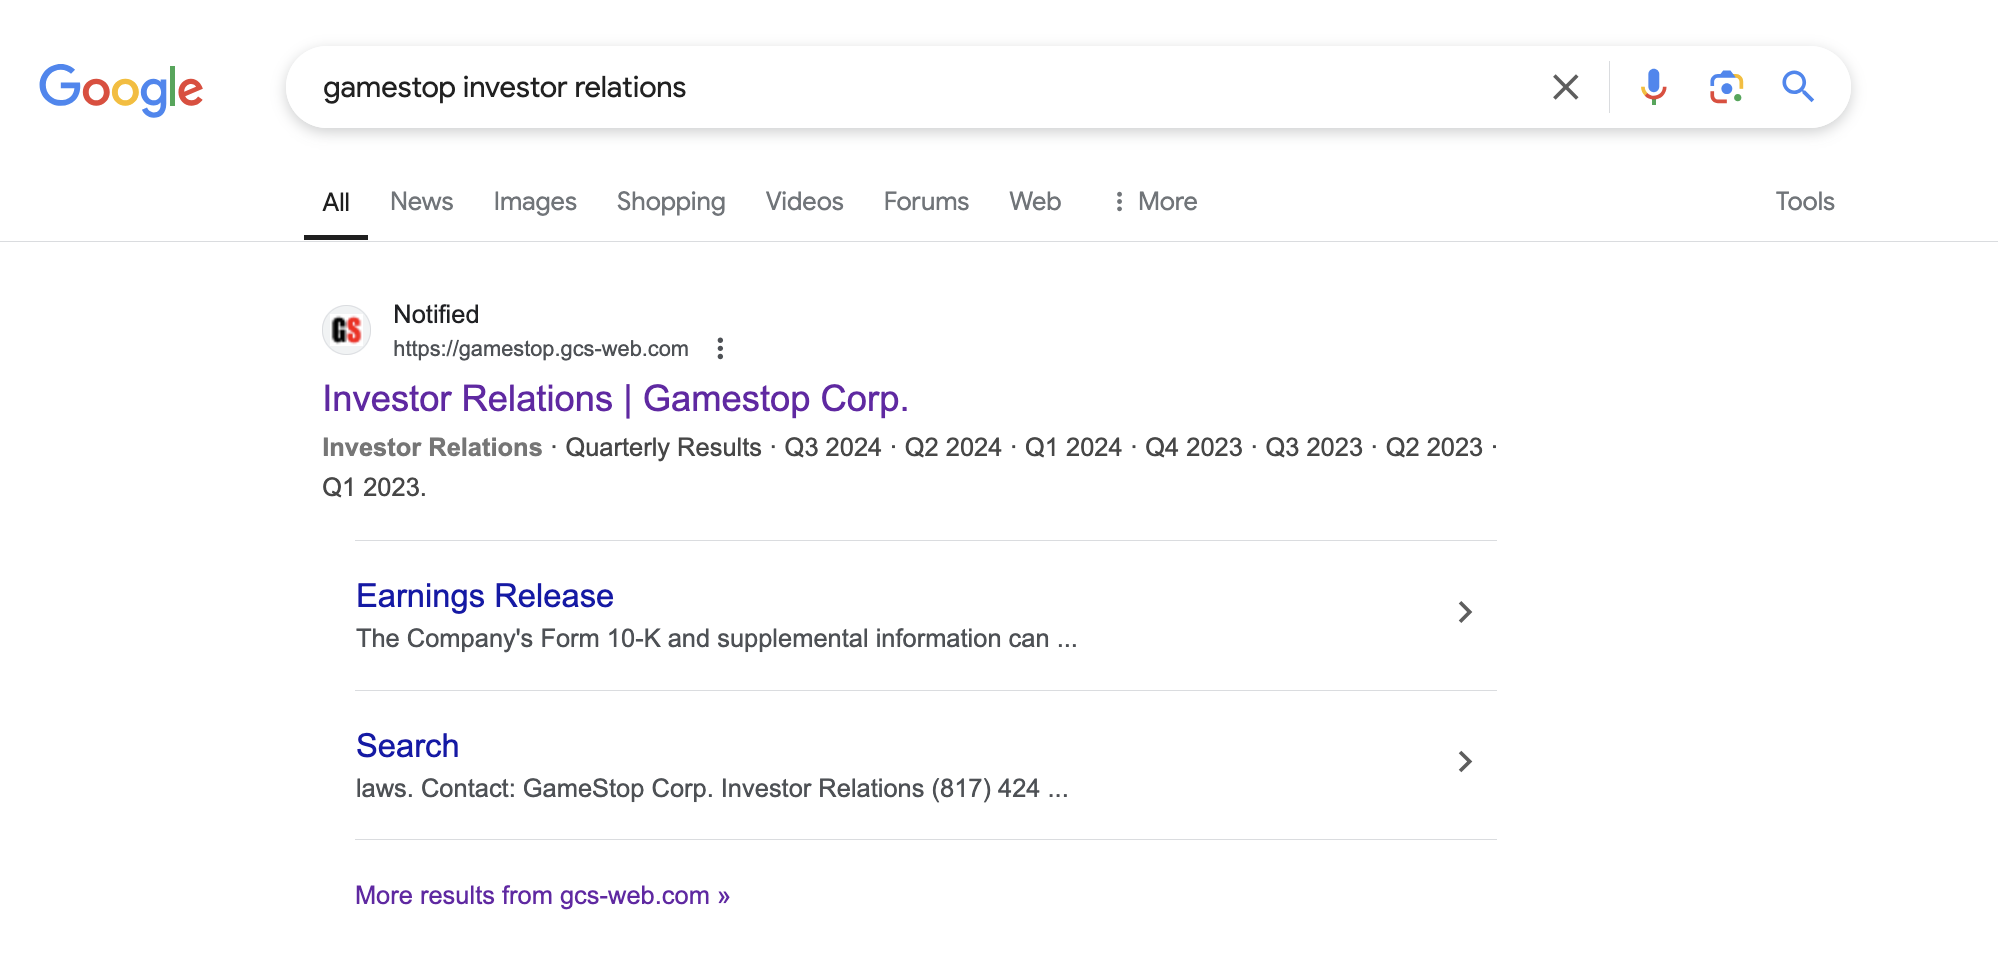
Task: Select the Shopping tab
Action: click(670, 202)
